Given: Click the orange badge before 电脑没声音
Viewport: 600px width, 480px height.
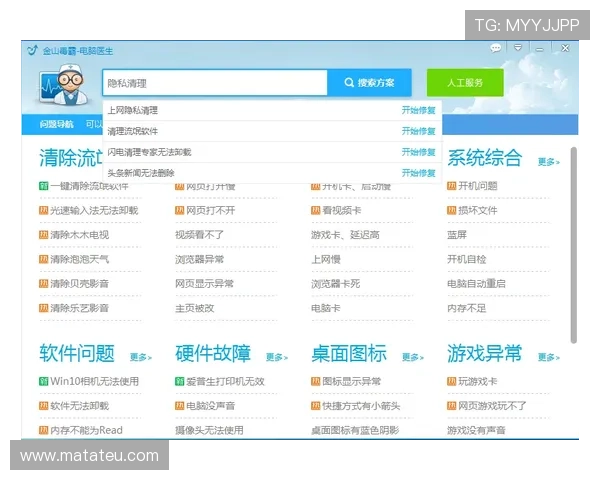Looking at the screenshot, I should (179, 406).
